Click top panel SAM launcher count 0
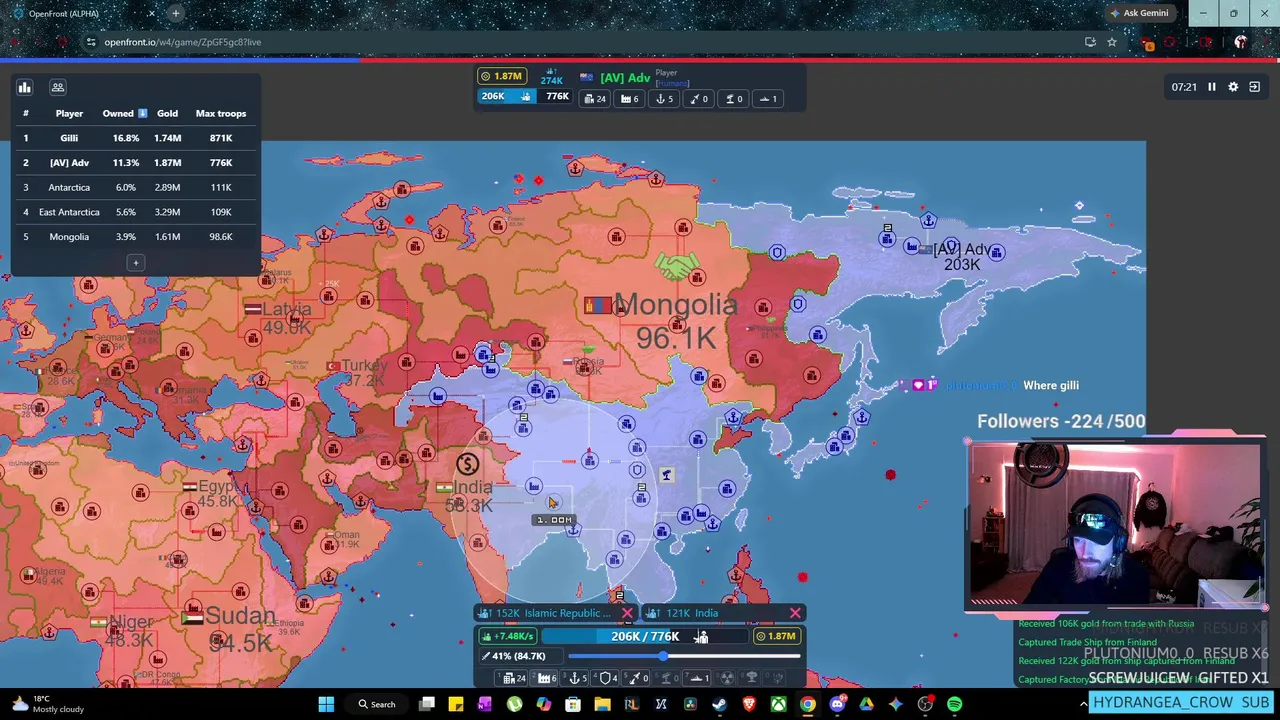 point(734,99)
